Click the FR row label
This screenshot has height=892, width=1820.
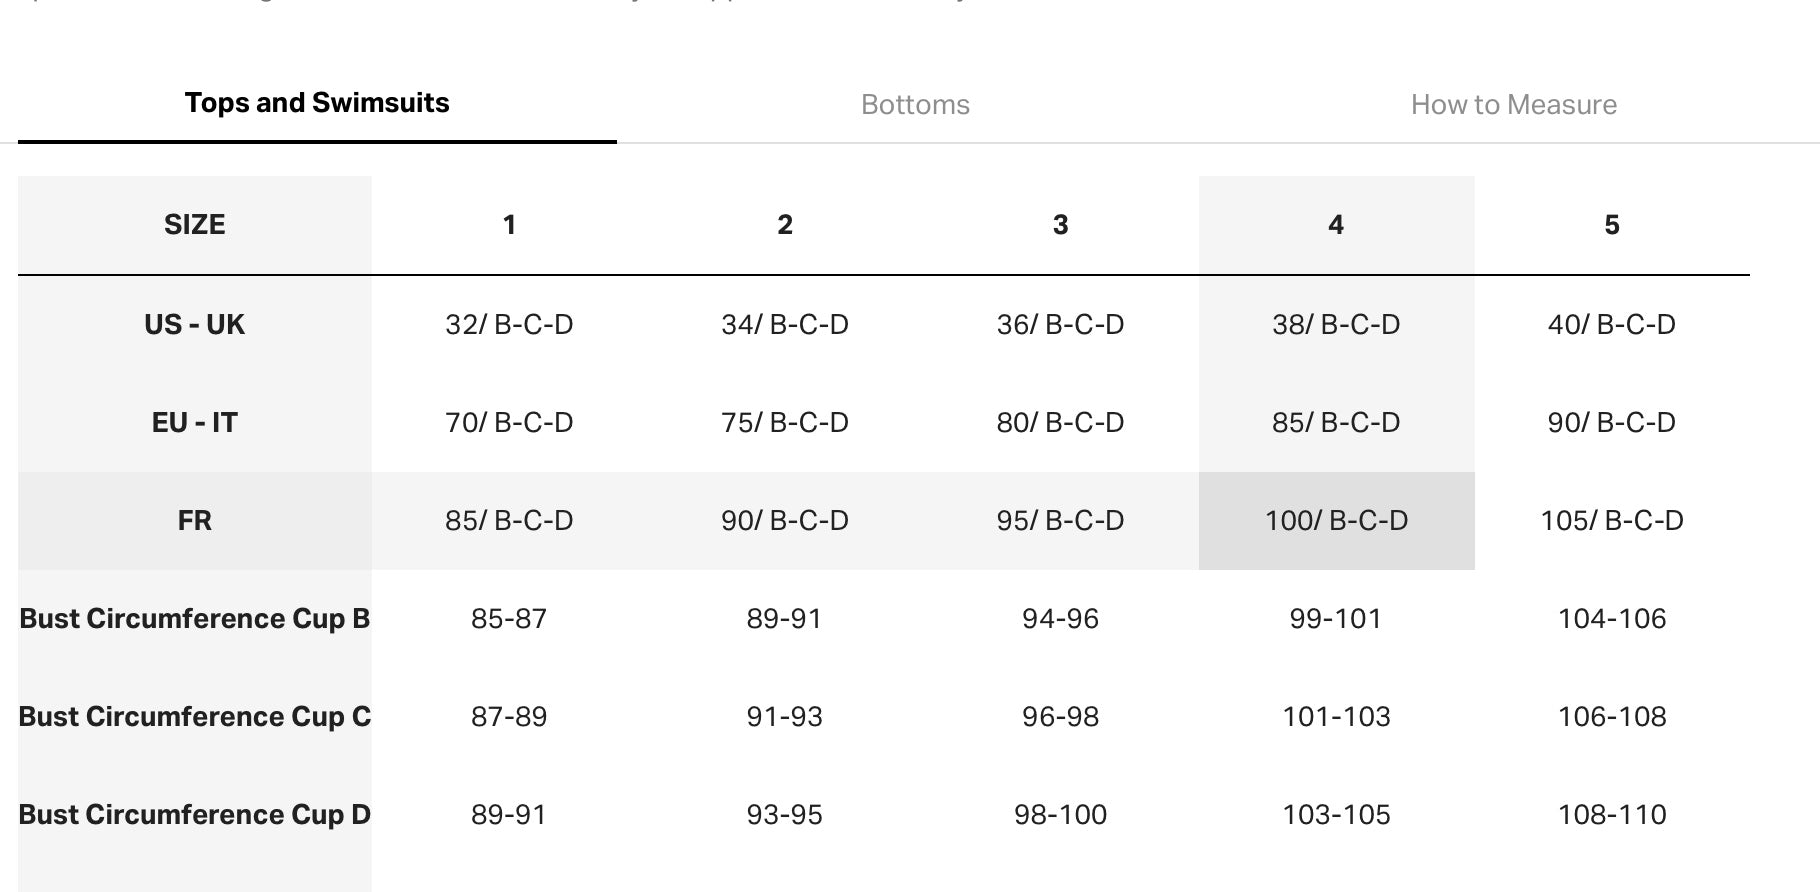click(x=195, y=521)
